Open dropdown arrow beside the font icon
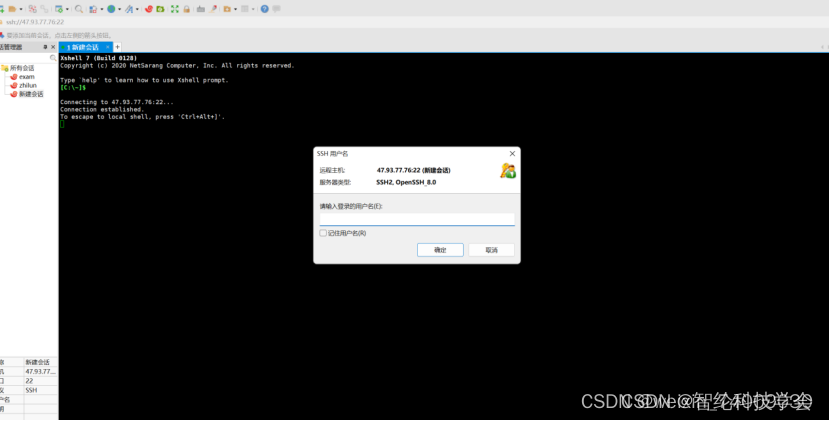Viewport: 829px width, 421px height. point(137,9)
